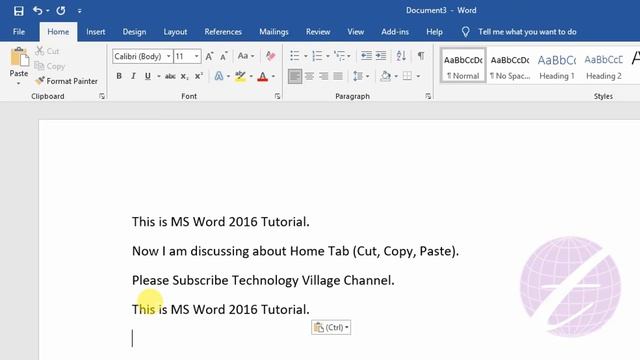Click the Paste clipboard icon
This screenshot has height=360, width=640.
coord(19,57)
